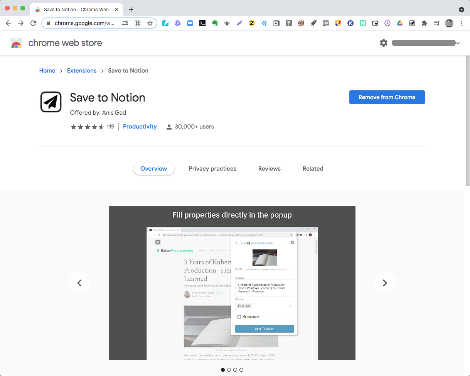Click the chrome web store title text
The height and width of the screenshot is (376, 470).
click(65, 43)
